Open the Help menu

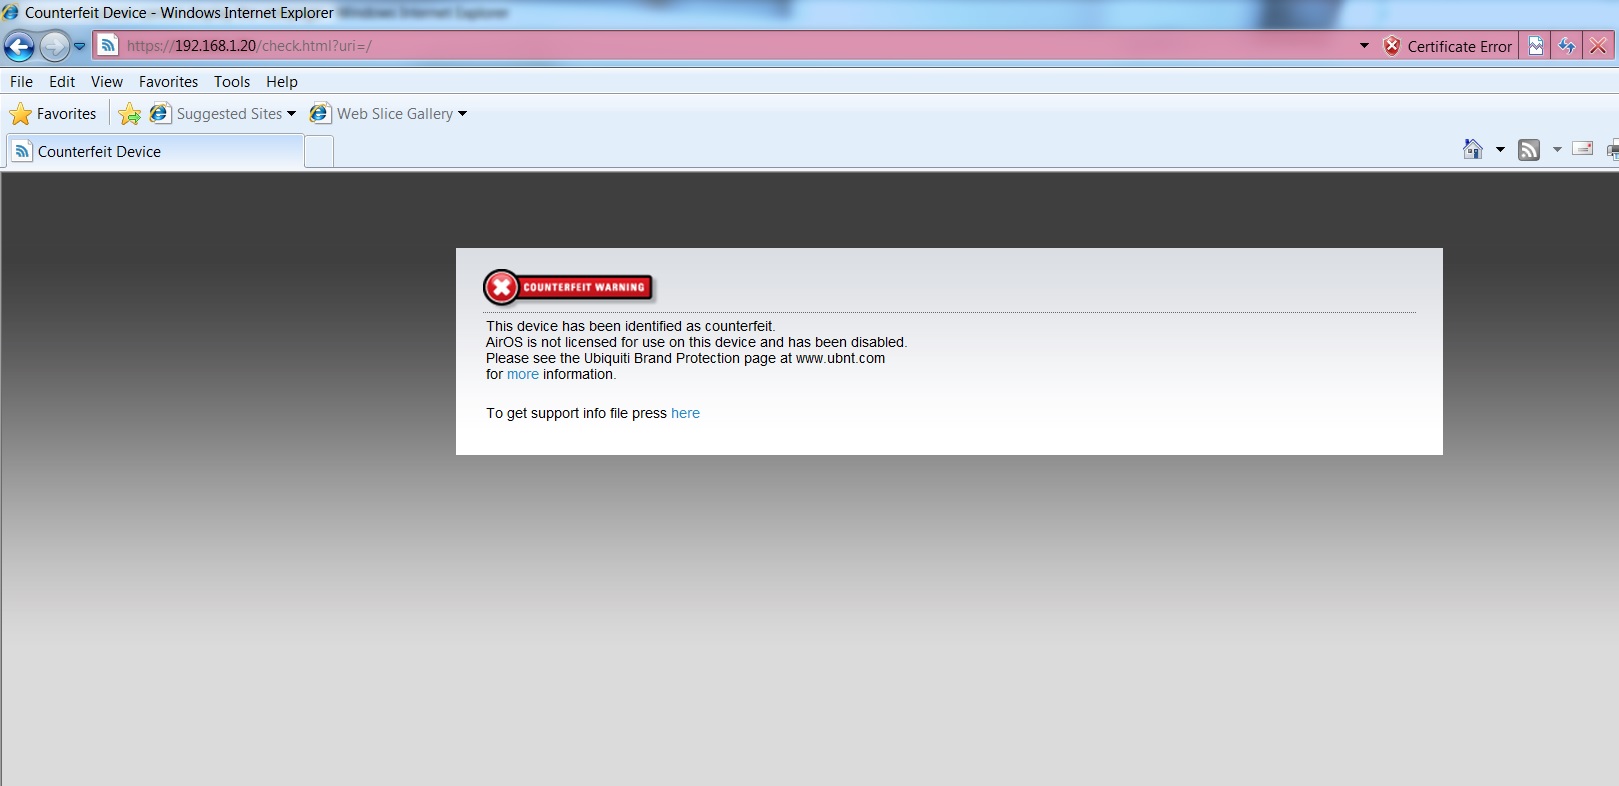point(282,82)
